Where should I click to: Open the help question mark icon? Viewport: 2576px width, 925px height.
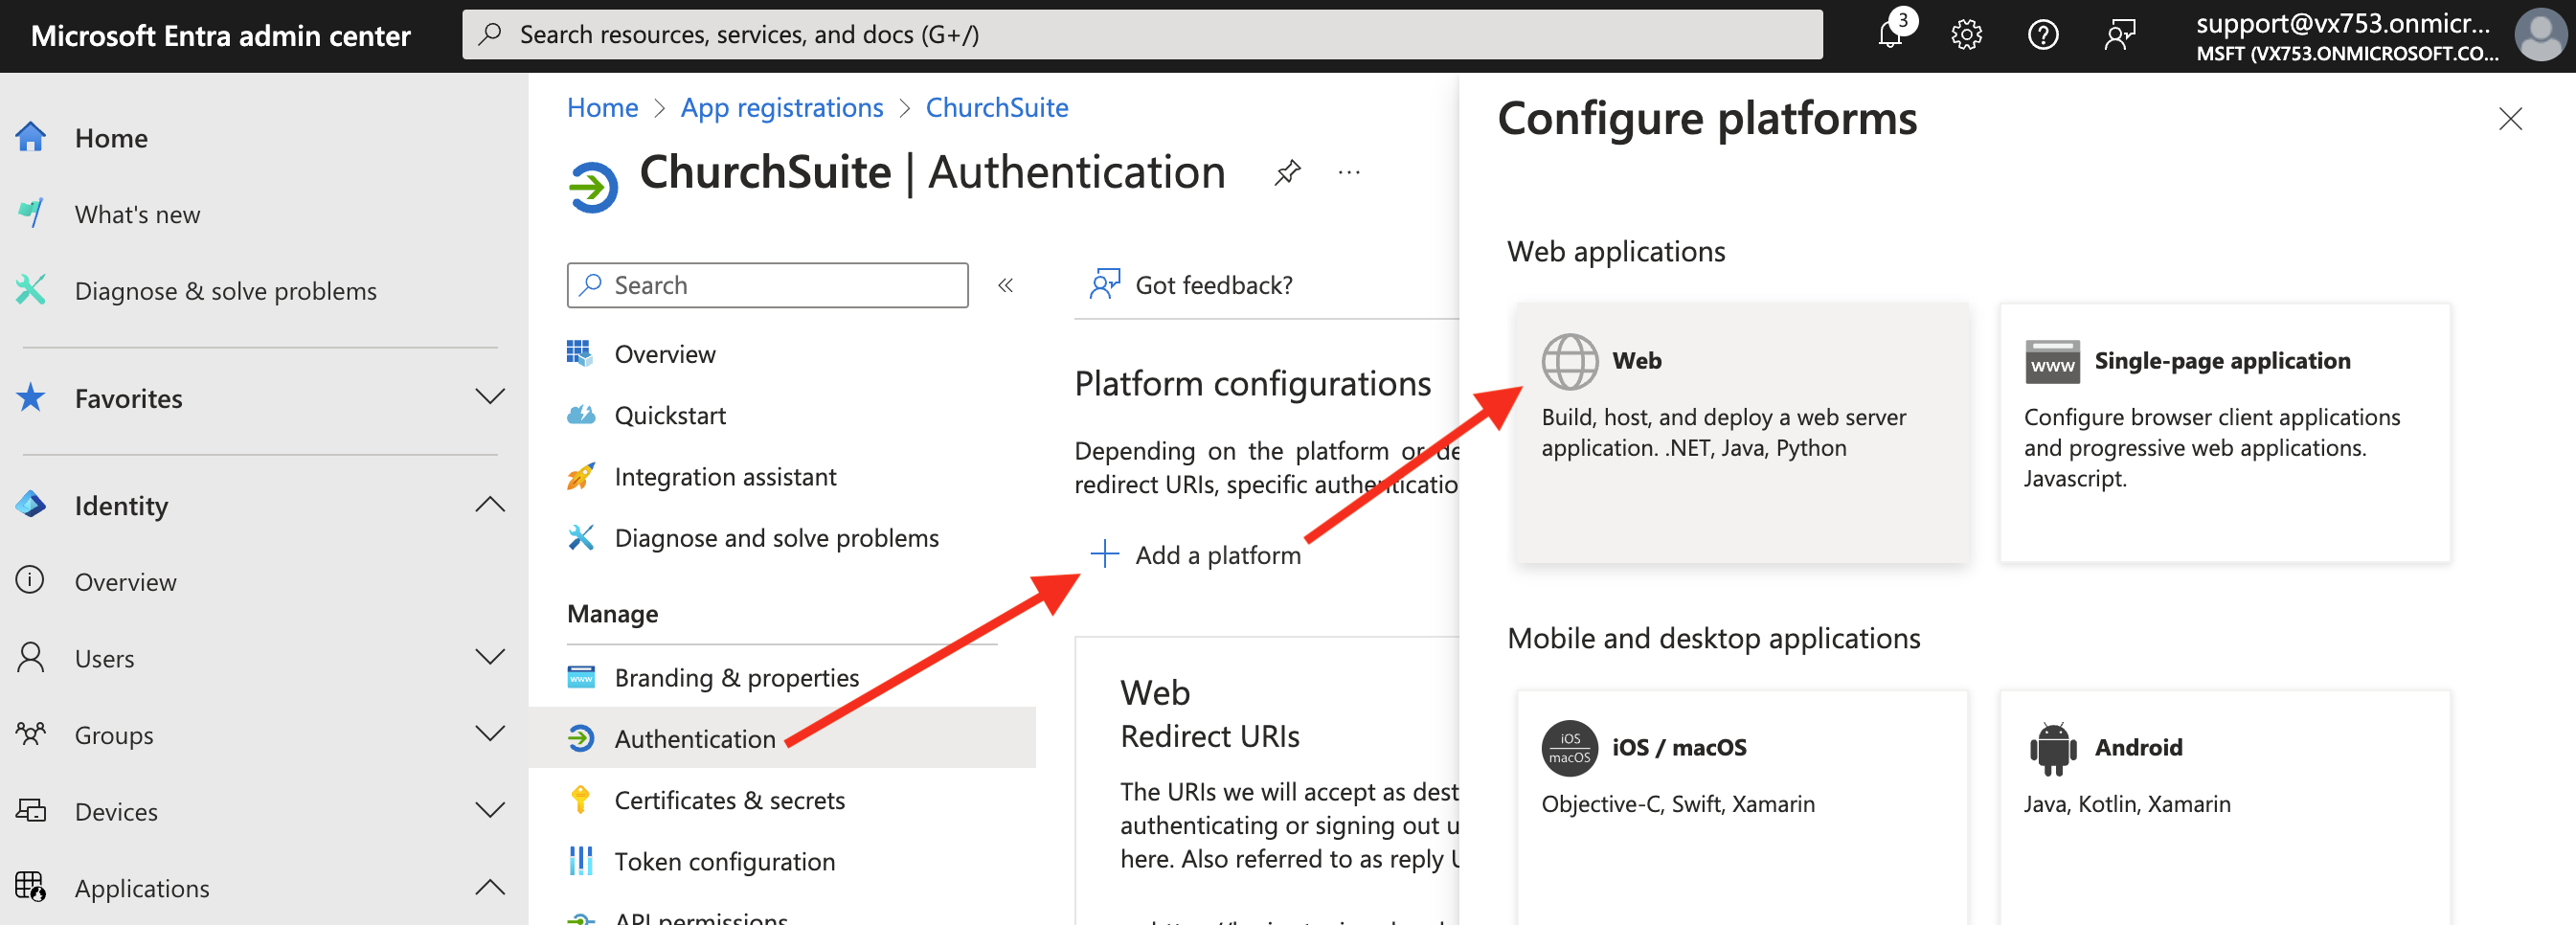tap(2042, 35)
